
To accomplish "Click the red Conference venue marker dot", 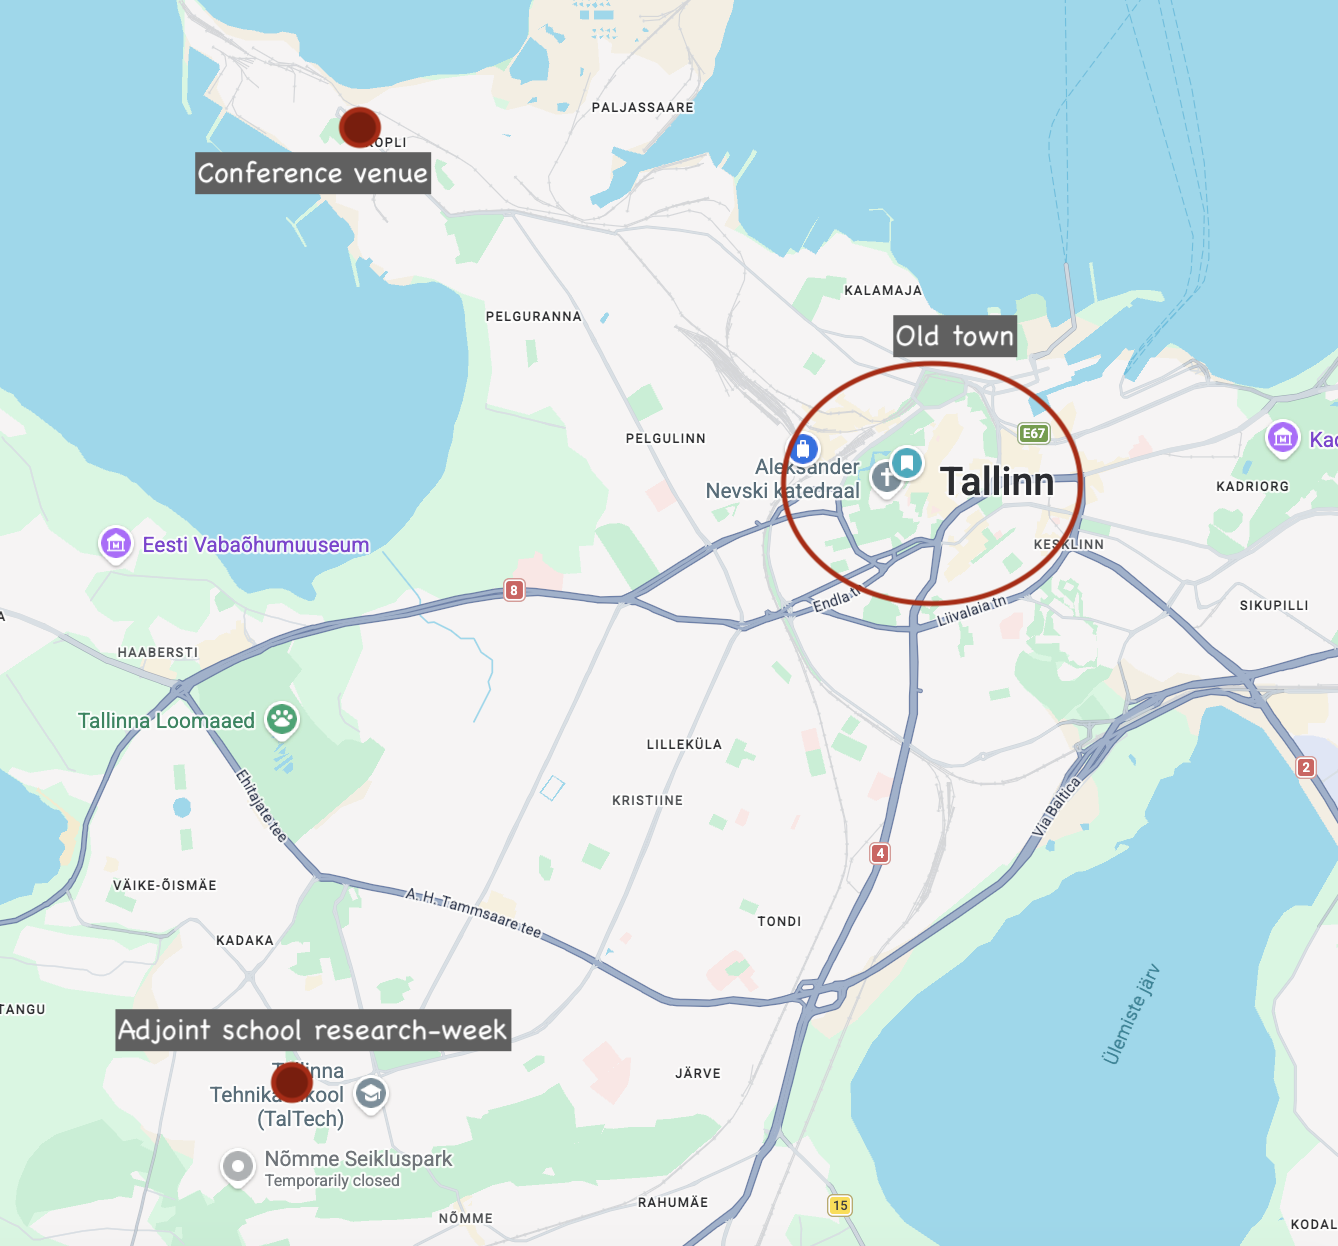I will [x=359, y=127].
